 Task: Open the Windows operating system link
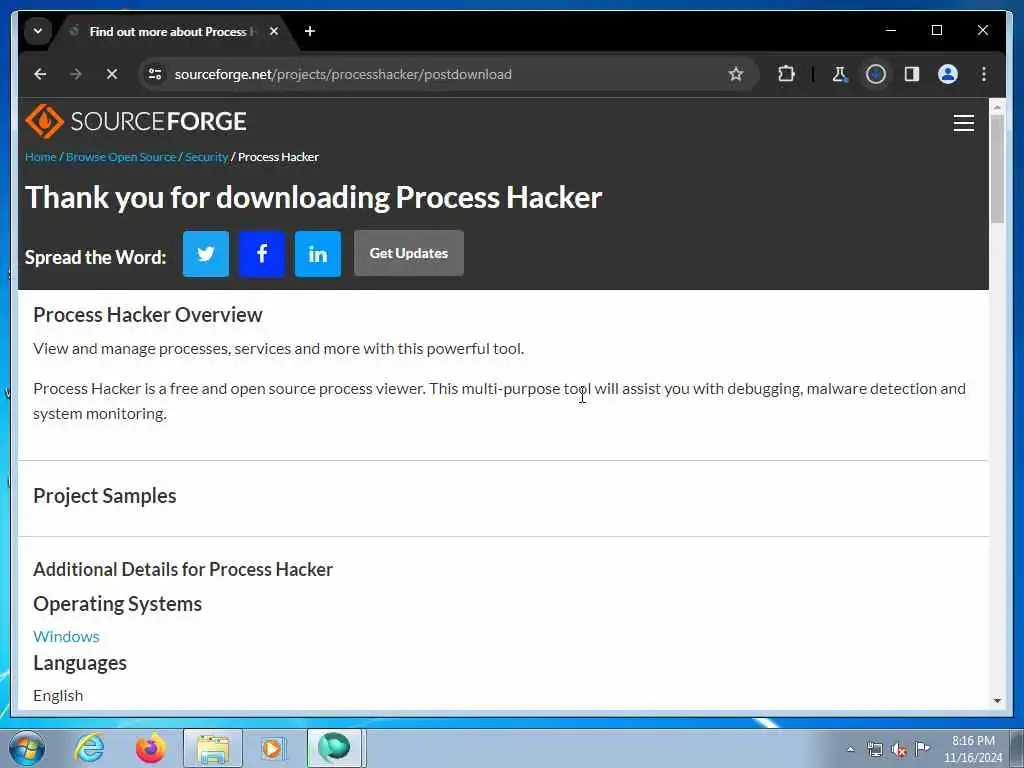point(66,636)
